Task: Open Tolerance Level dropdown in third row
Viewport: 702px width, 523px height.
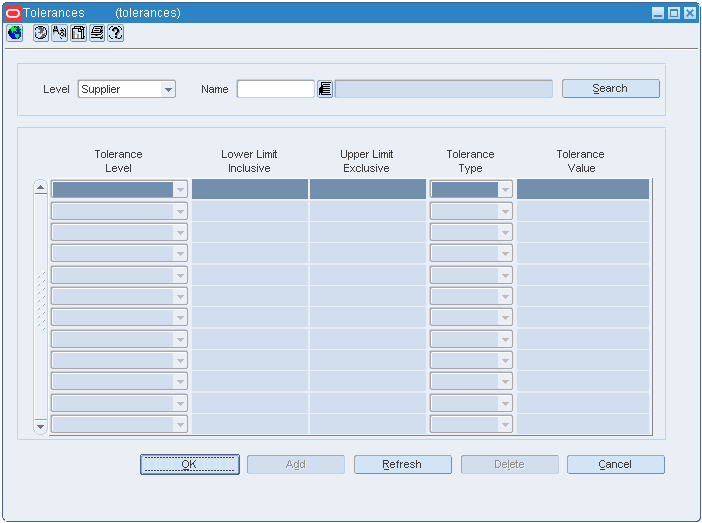Action: click(x=119, y=232)
